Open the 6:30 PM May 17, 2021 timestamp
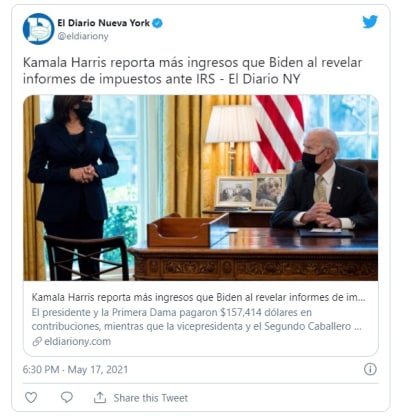The width and height of the screenshot is (400, 416). point(75,370)
